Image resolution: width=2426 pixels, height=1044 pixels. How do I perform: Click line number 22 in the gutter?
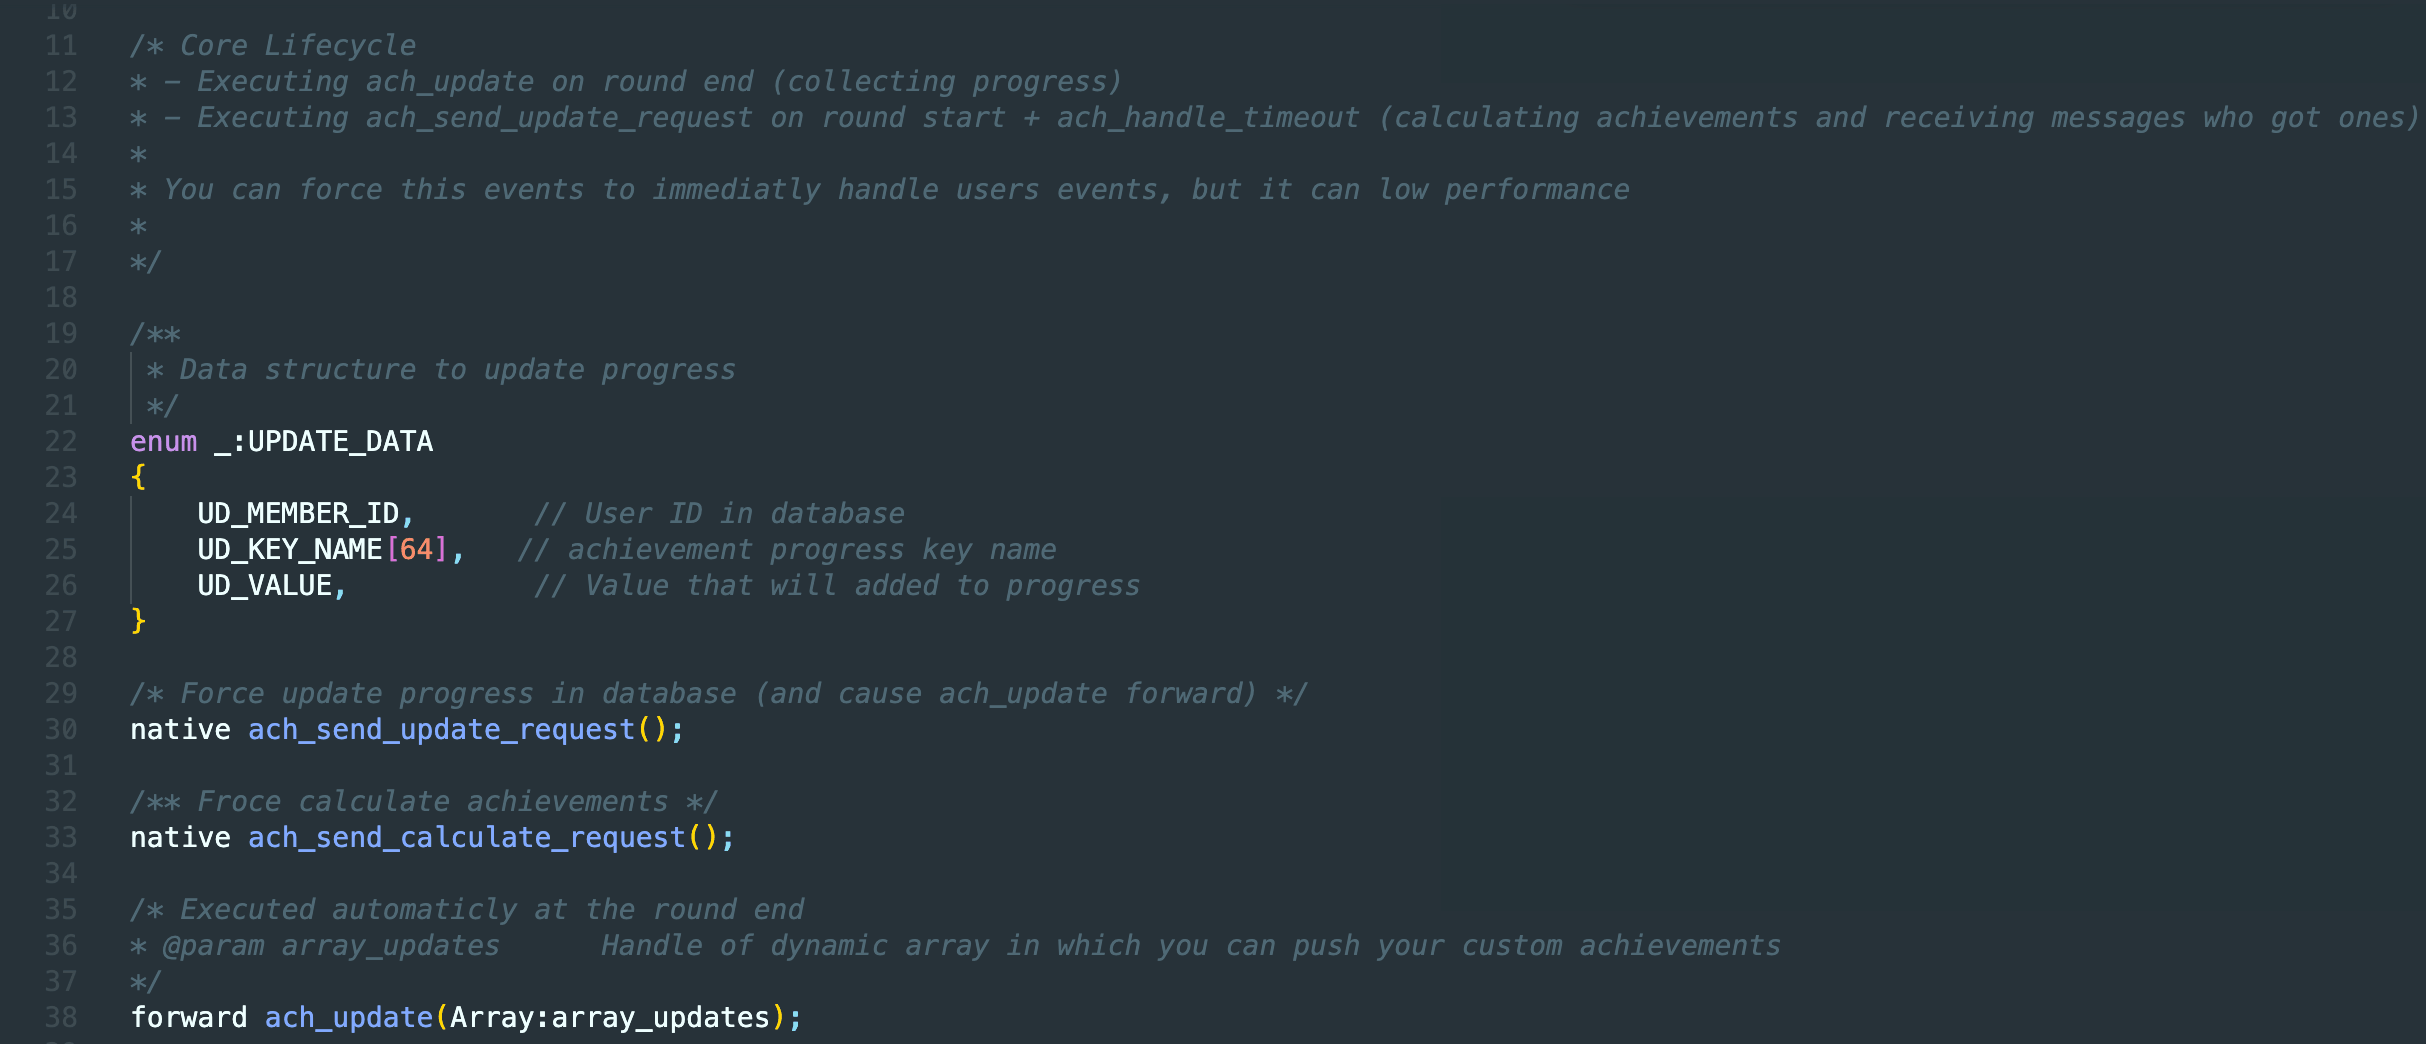(x=61, y=442)
